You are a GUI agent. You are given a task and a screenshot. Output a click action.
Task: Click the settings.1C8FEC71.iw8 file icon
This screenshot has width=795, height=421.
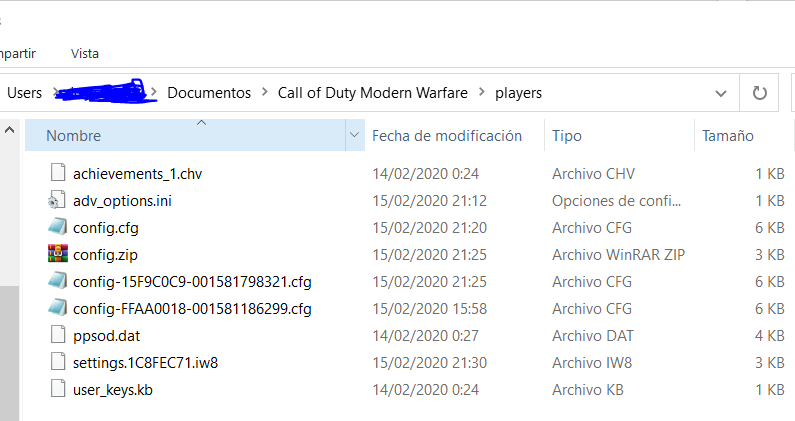click(58, 361)
